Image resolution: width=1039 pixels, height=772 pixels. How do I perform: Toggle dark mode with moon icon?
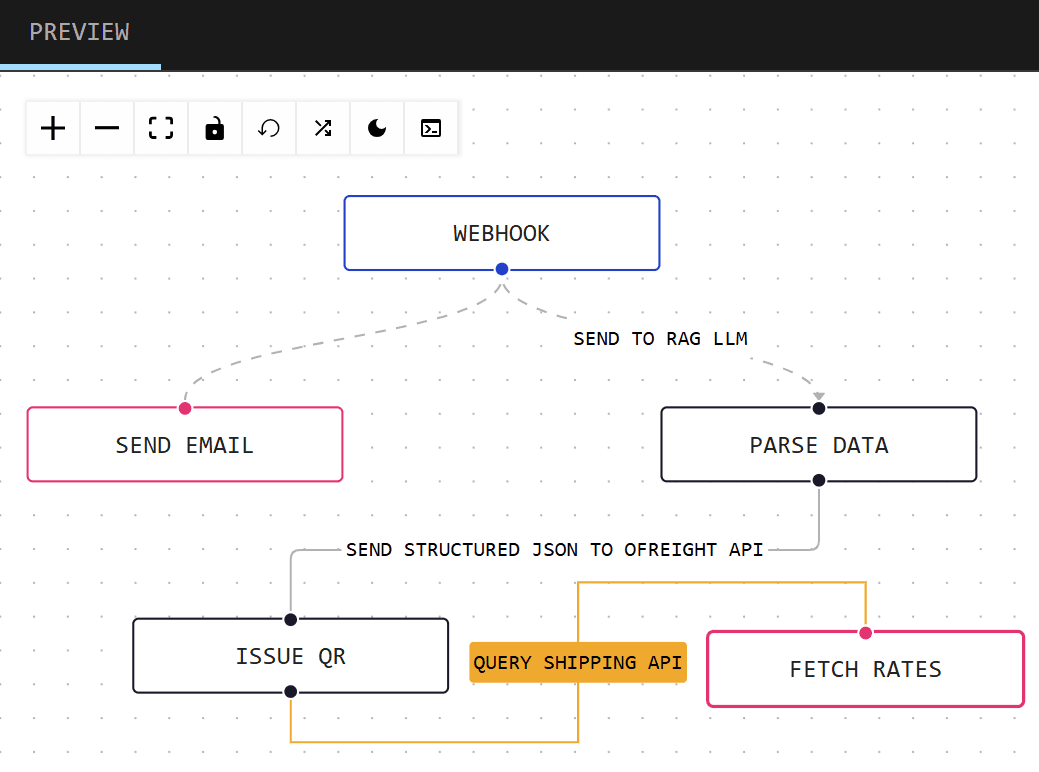click(377, 128)
